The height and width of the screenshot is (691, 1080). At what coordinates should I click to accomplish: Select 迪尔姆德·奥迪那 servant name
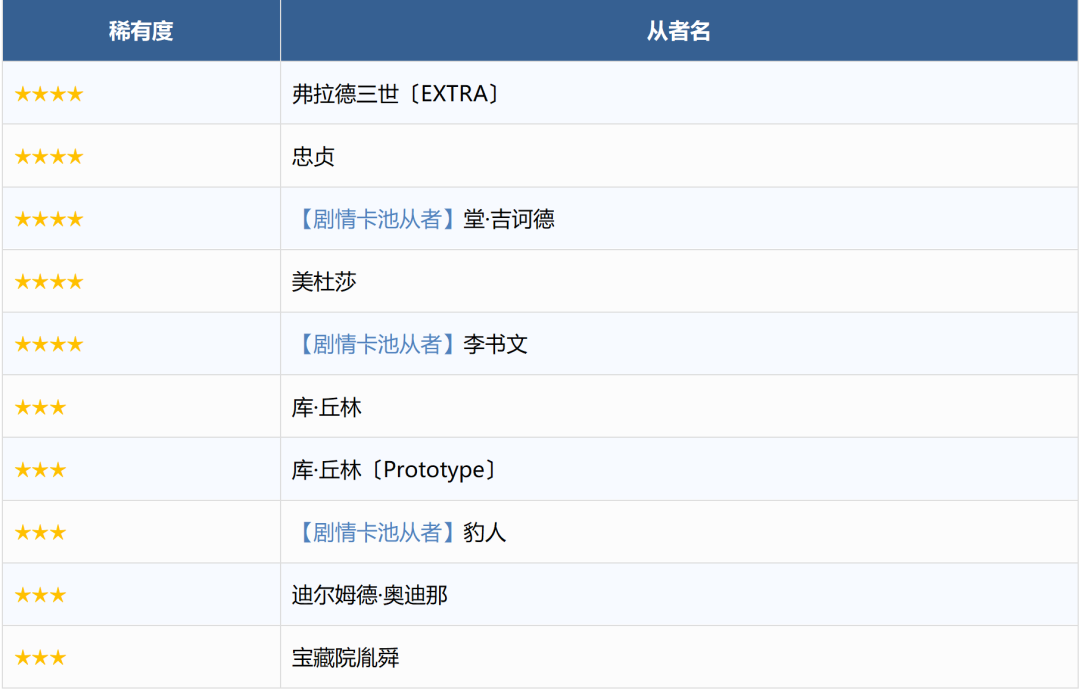(370, 595)
